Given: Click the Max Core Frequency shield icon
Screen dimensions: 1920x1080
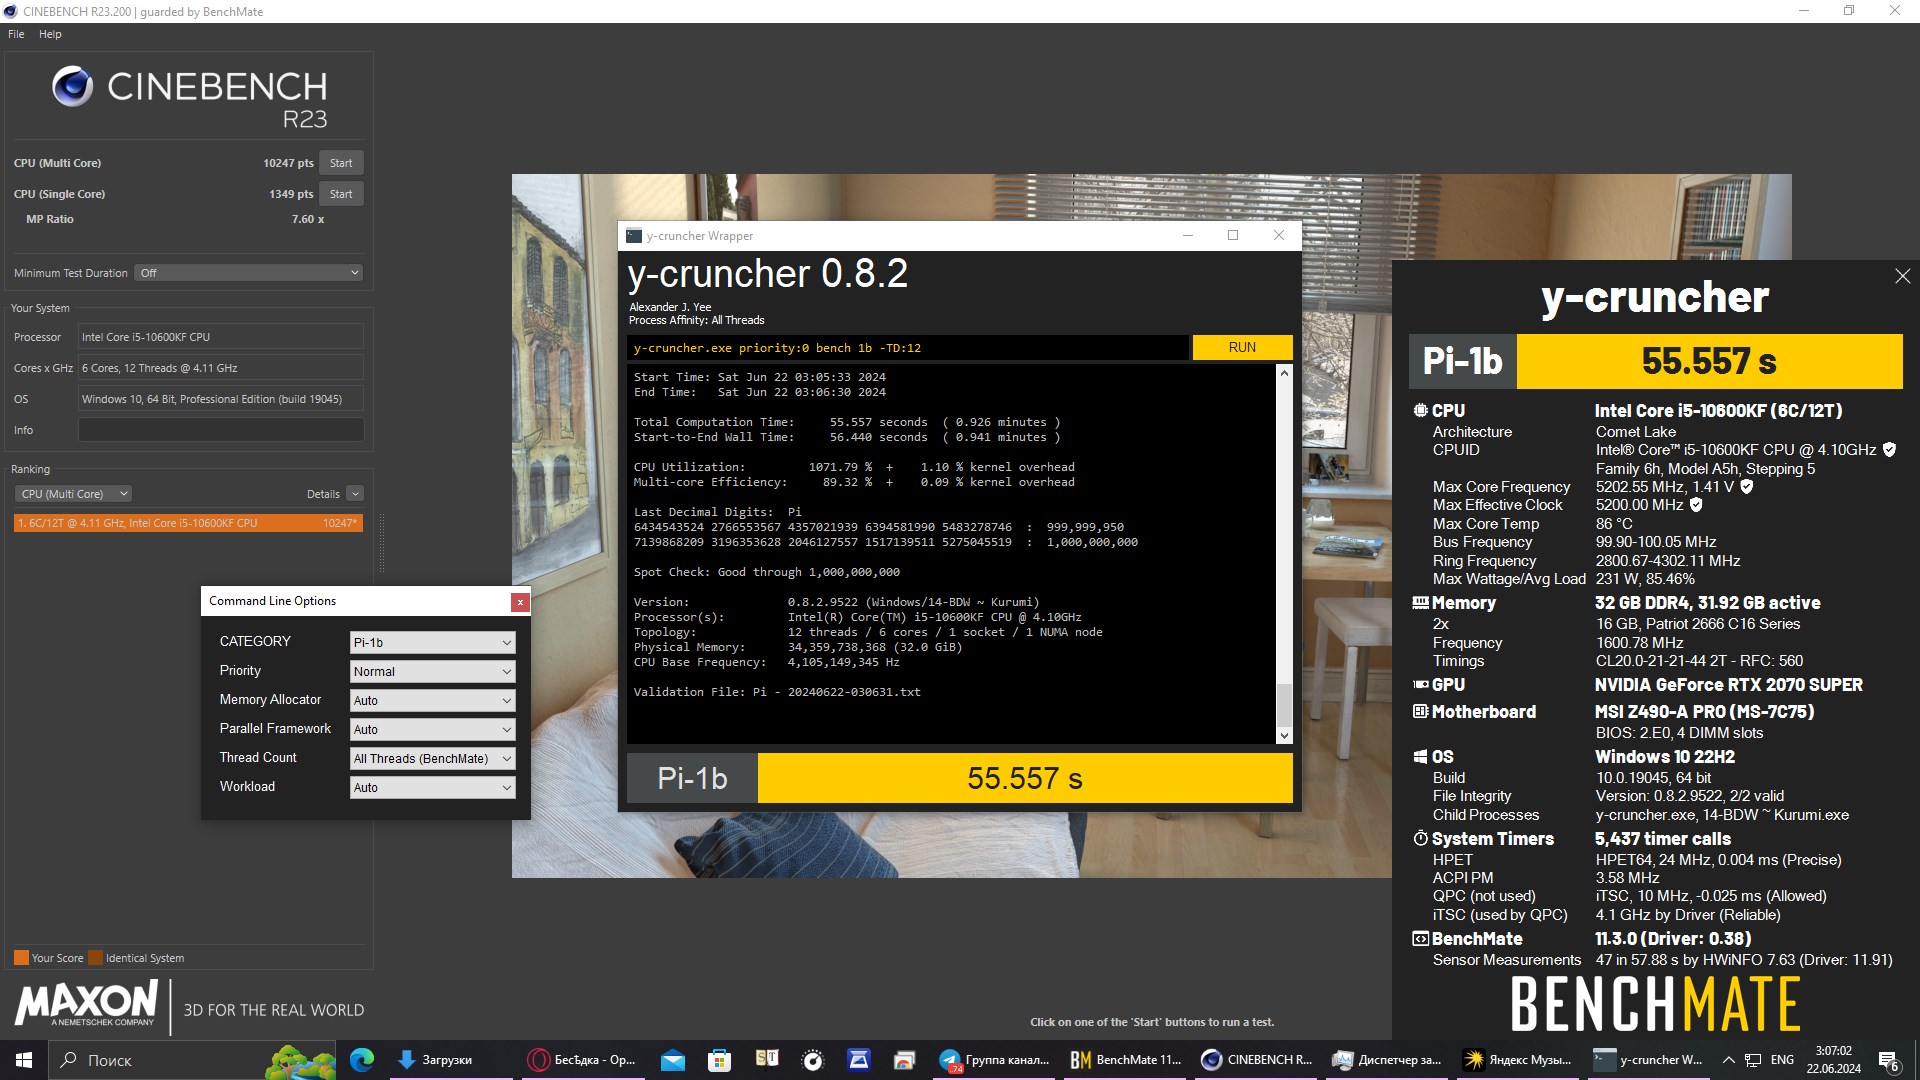Looking at the screenshot, I should 1746,487.
